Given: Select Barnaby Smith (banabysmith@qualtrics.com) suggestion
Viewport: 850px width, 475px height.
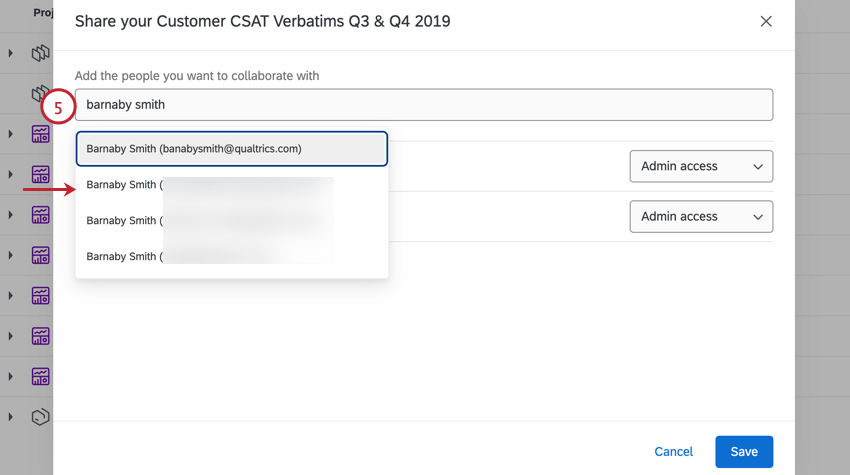Looking at the screenshot, I should [232, 149].
